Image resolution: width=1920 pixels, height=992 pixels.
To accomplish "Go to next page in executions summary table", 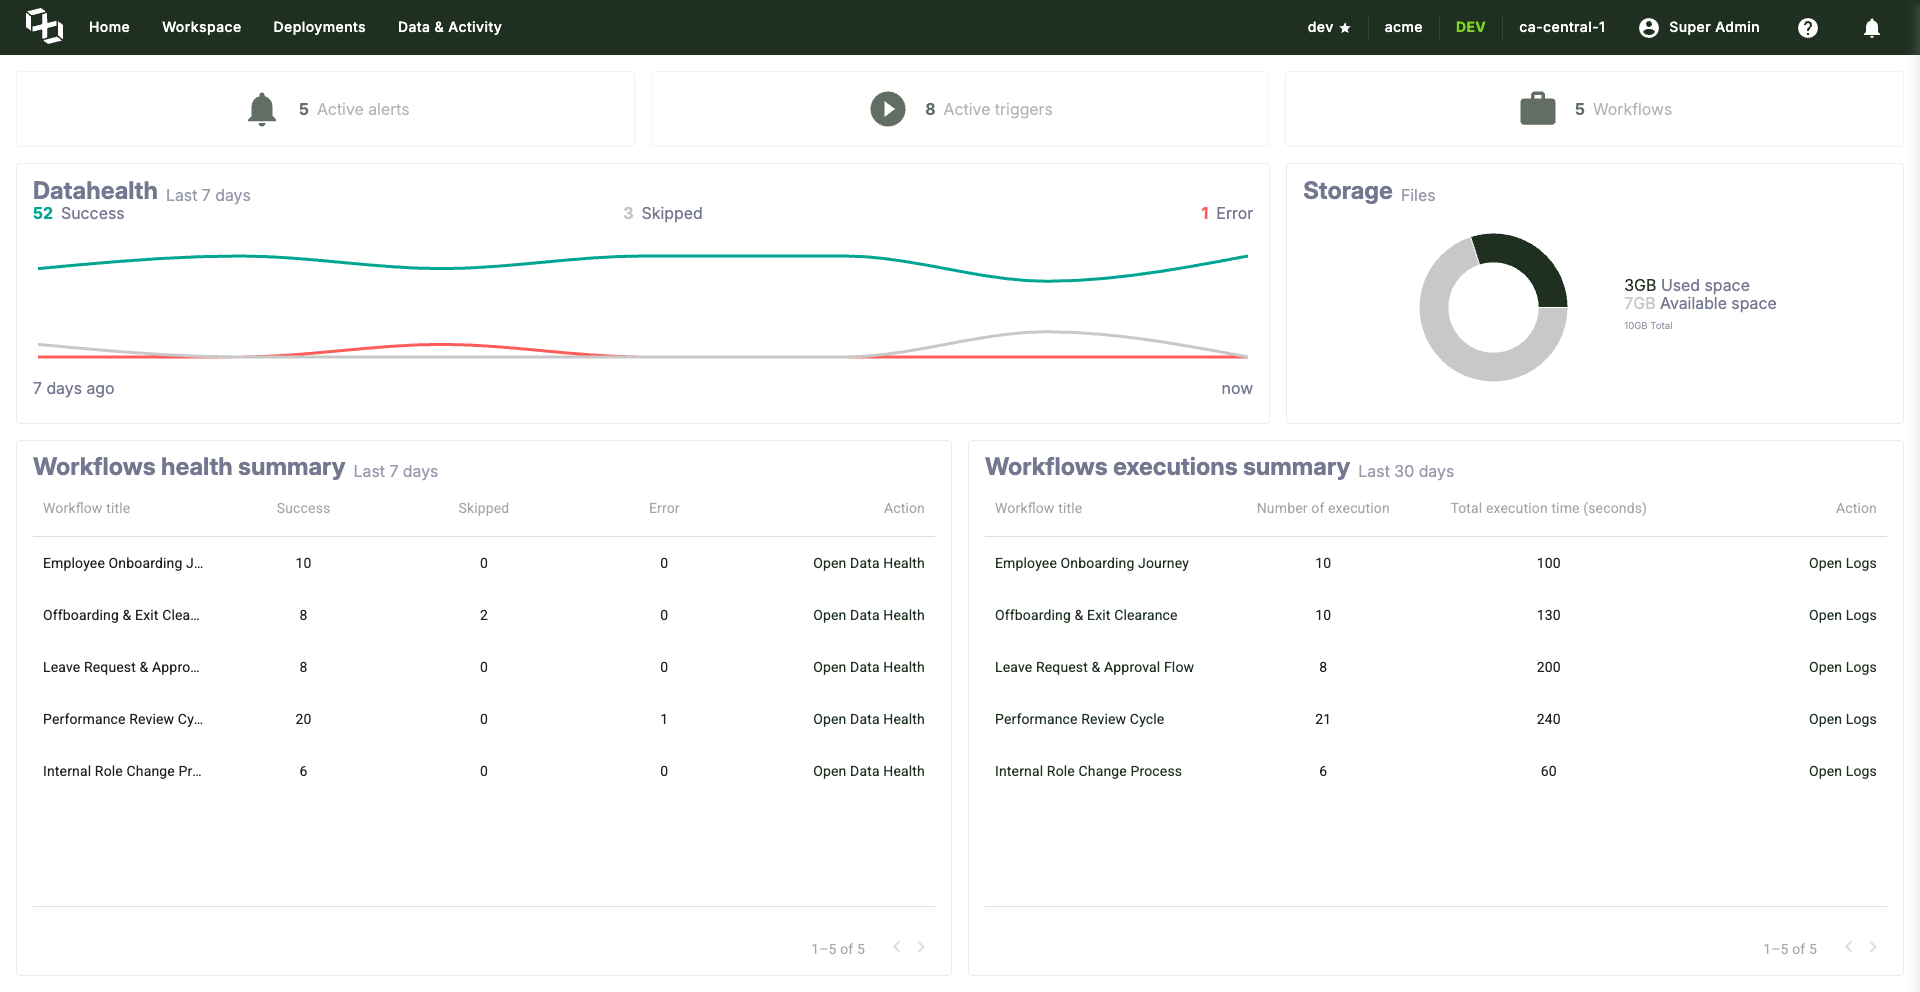I will click(x=1873, y=947).
